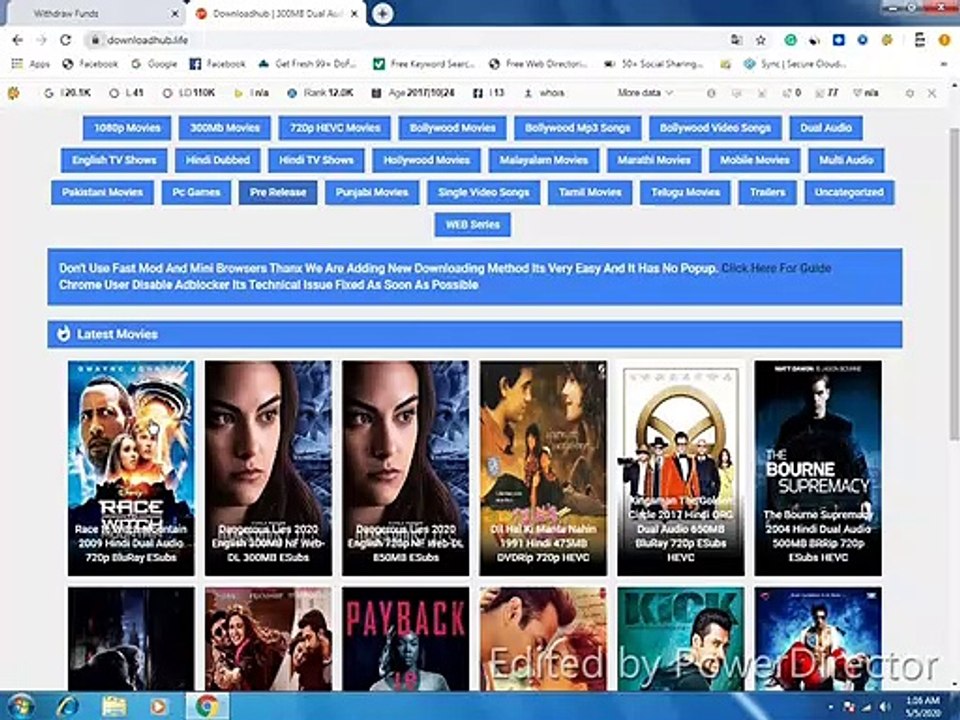Viewport: 960px width, 720px height.
Task: Follow the Click Here For Guide link
Action: [776, 268]
